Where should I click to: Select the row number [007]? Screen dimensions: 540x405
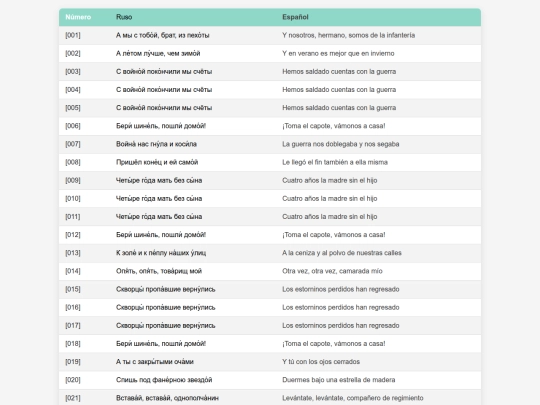[x=73, y=144]
